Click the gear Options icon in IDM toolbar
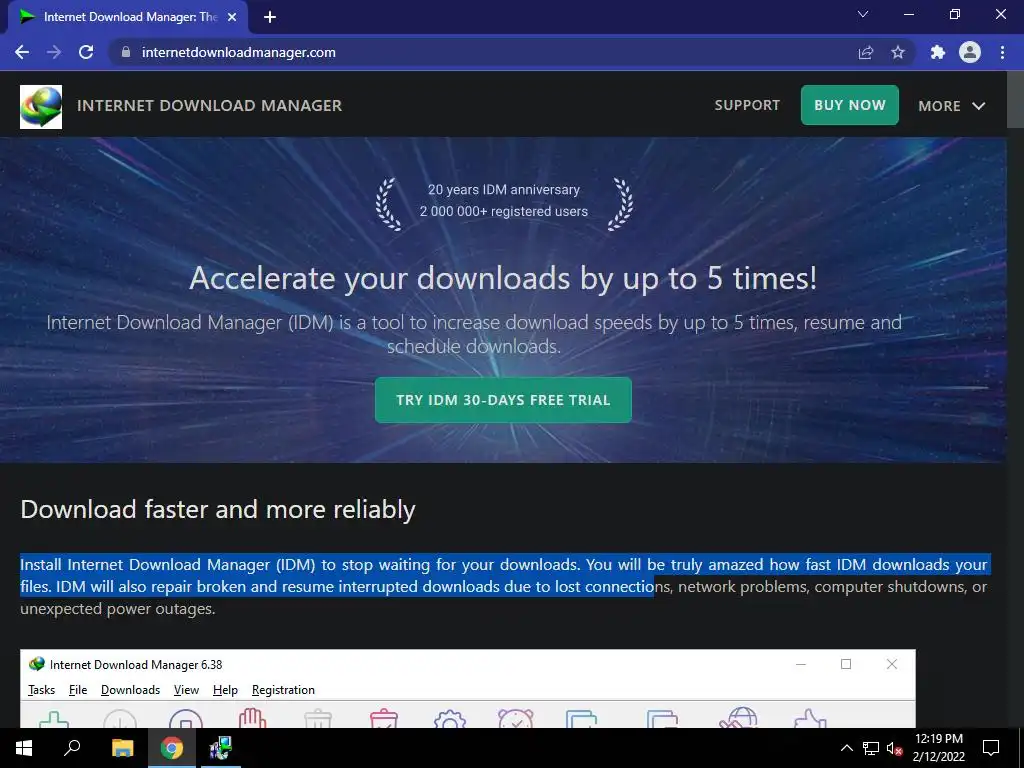The width and height of the screenshot is (1024, 768). click(x=449, y=718)
